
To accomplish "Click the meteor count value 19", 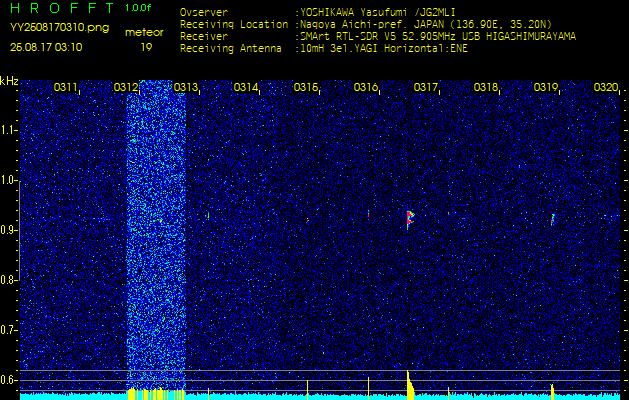I will coord(146,47).
